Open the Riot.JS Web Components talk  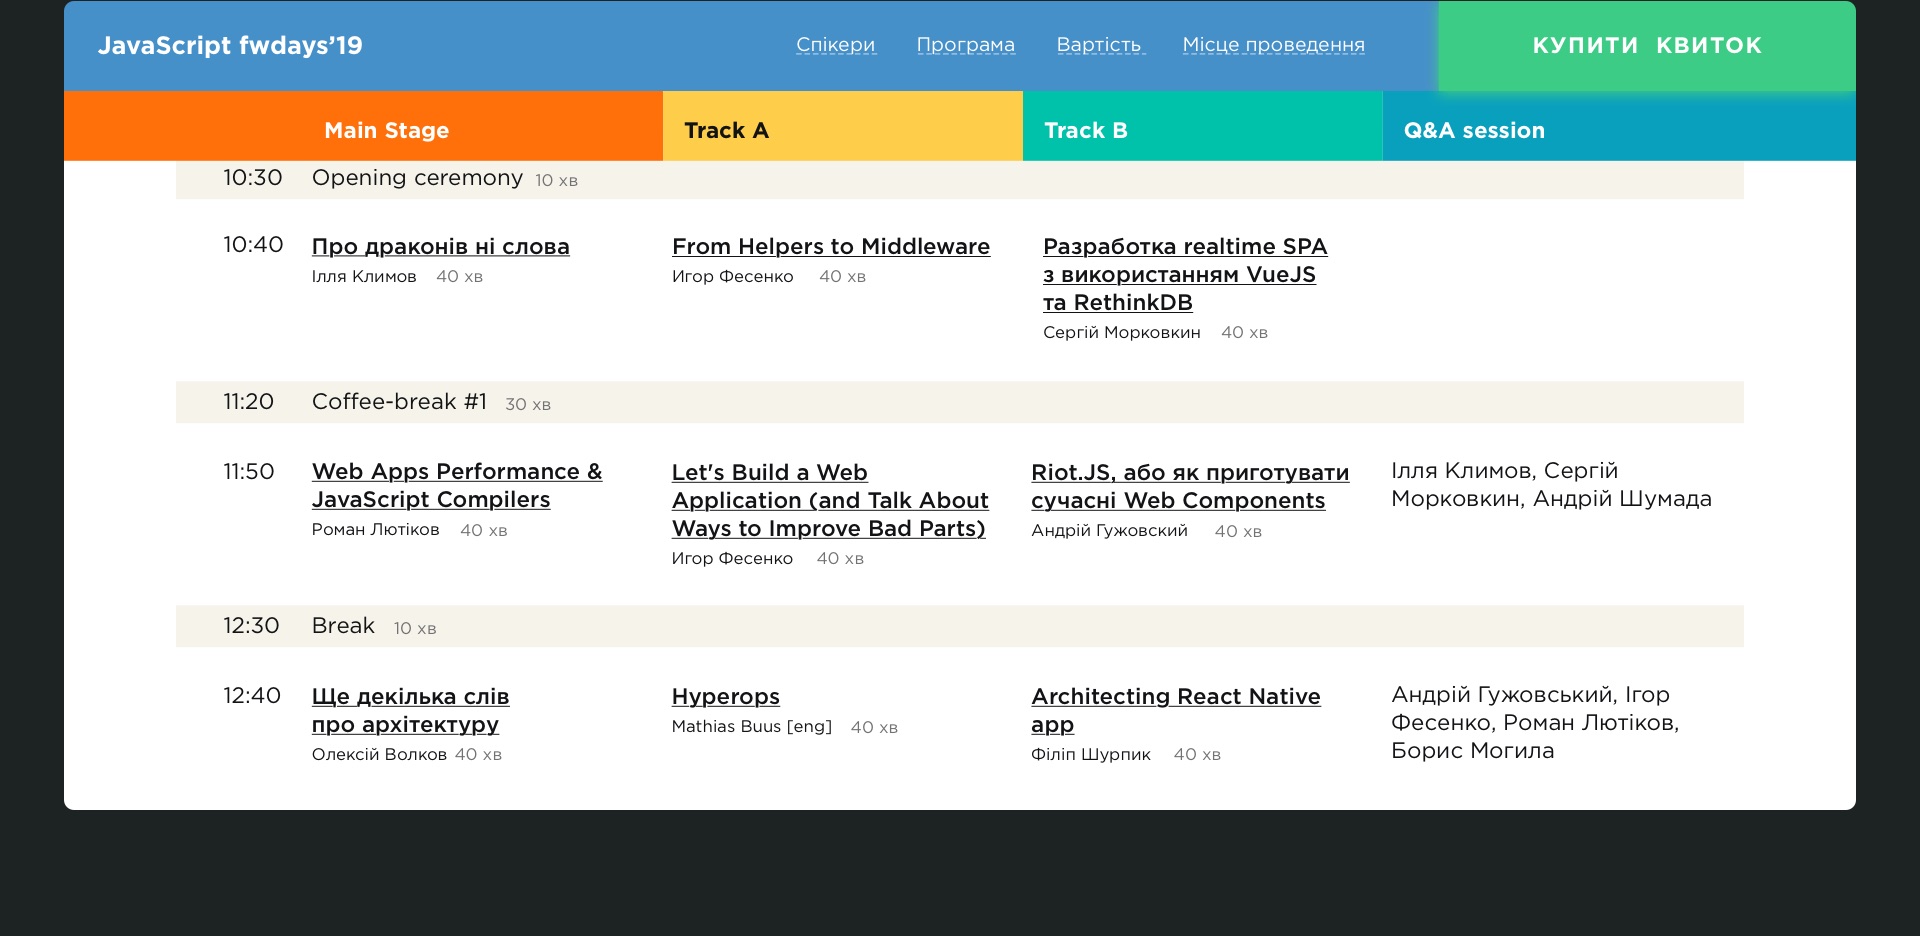coord(1190,486)
